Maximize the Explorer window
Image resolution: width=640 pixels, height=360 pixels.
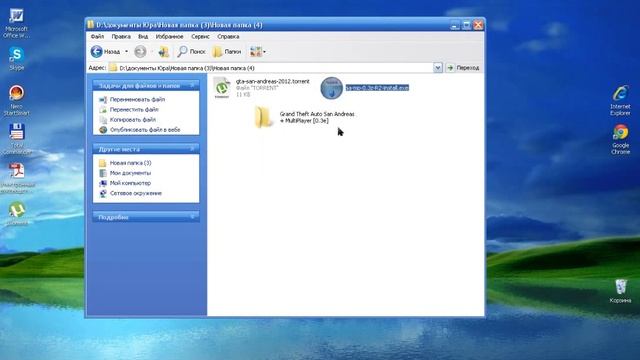[467, 25]
